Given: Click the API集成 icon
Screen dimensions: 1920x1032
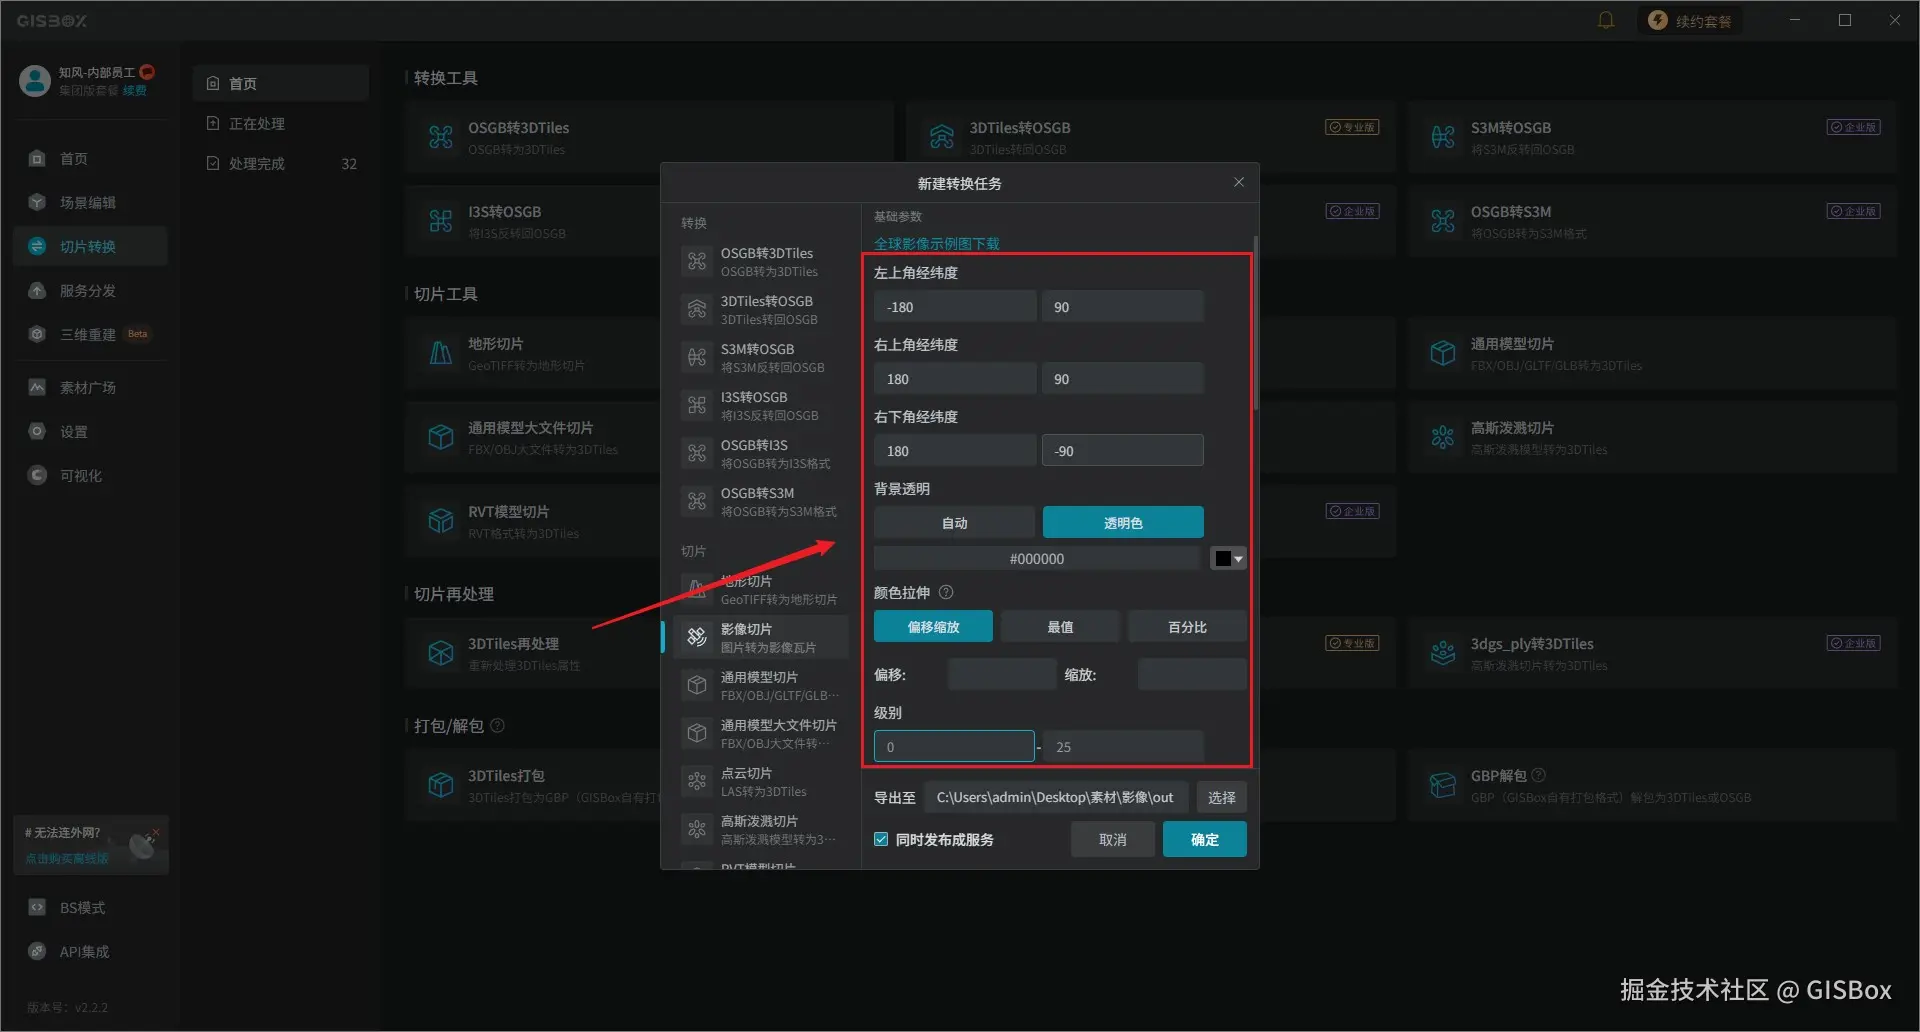Looking at the screenshot, I should coord(37,951).
